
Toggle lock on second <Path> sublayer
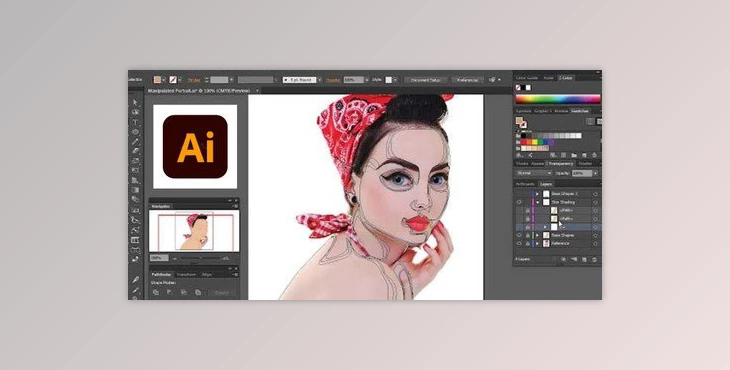click(527, 219)
